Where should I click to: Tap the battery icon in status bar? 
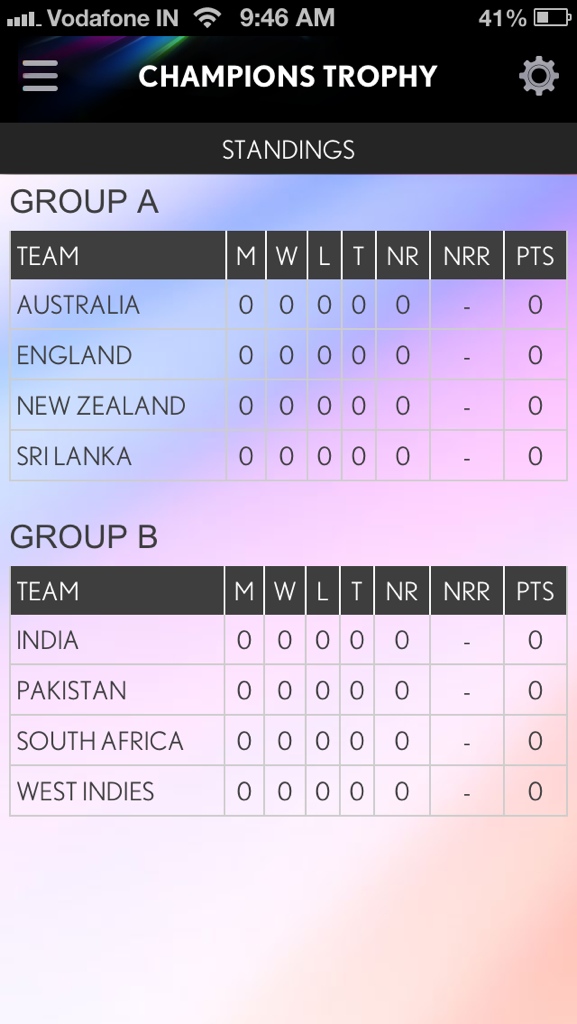pyautogui.click(x=552, y=18)
